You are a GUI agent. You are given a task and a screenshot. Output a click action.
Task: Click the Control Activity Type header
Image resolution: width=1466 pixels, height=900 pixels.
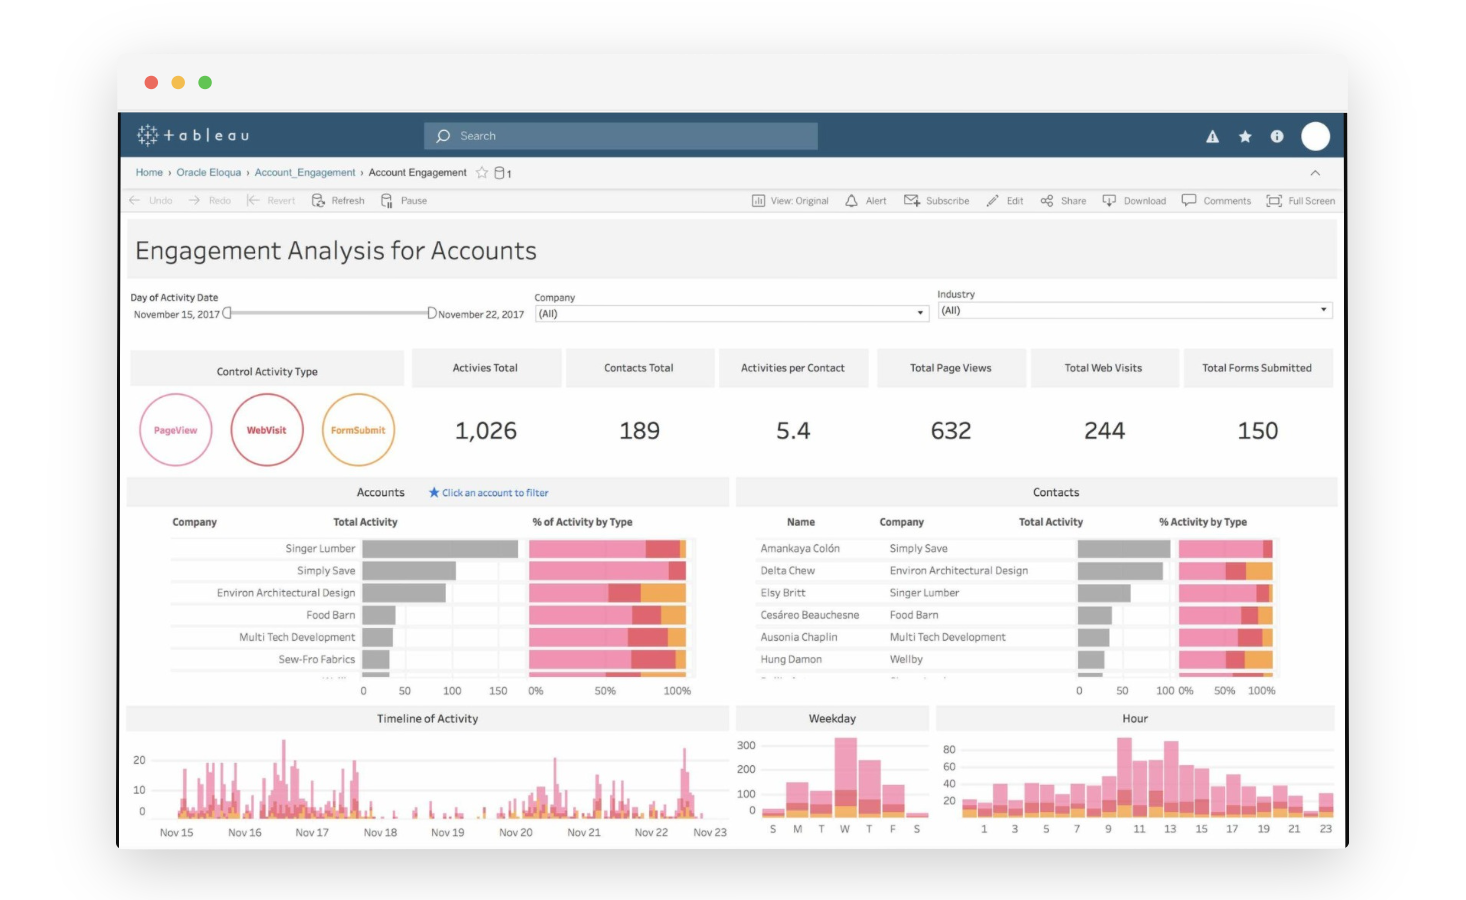point(267,372)
